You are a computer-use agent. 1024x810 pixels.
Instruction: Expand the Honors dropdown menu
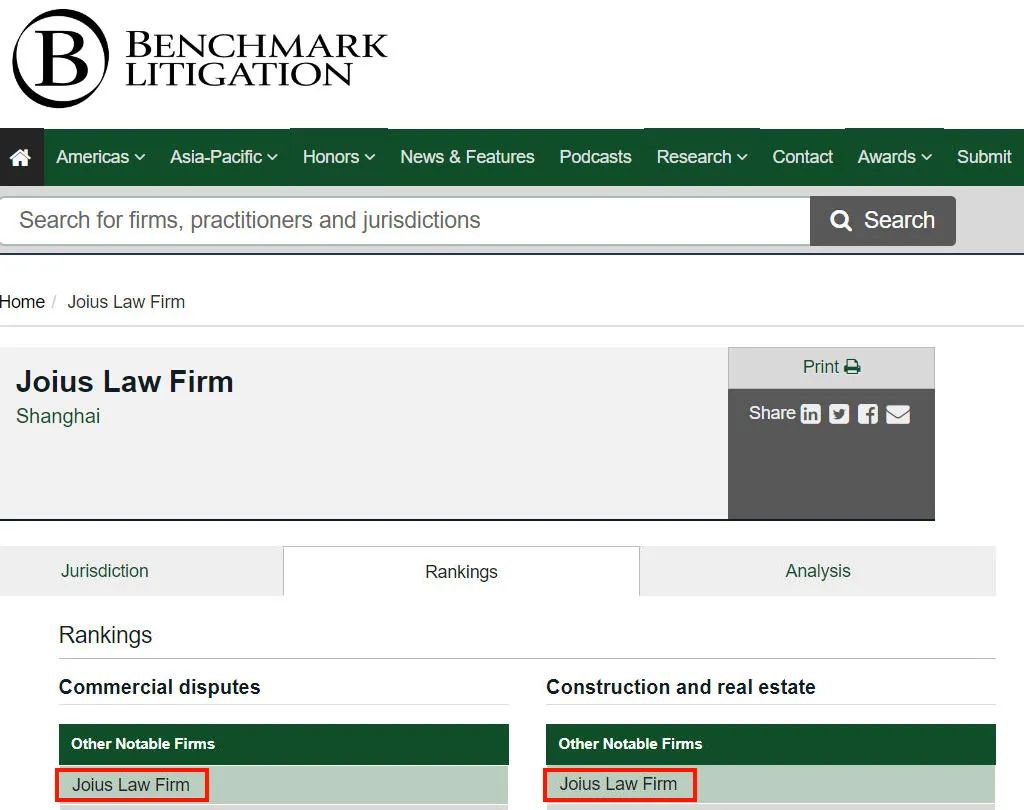tap(339, 157)
